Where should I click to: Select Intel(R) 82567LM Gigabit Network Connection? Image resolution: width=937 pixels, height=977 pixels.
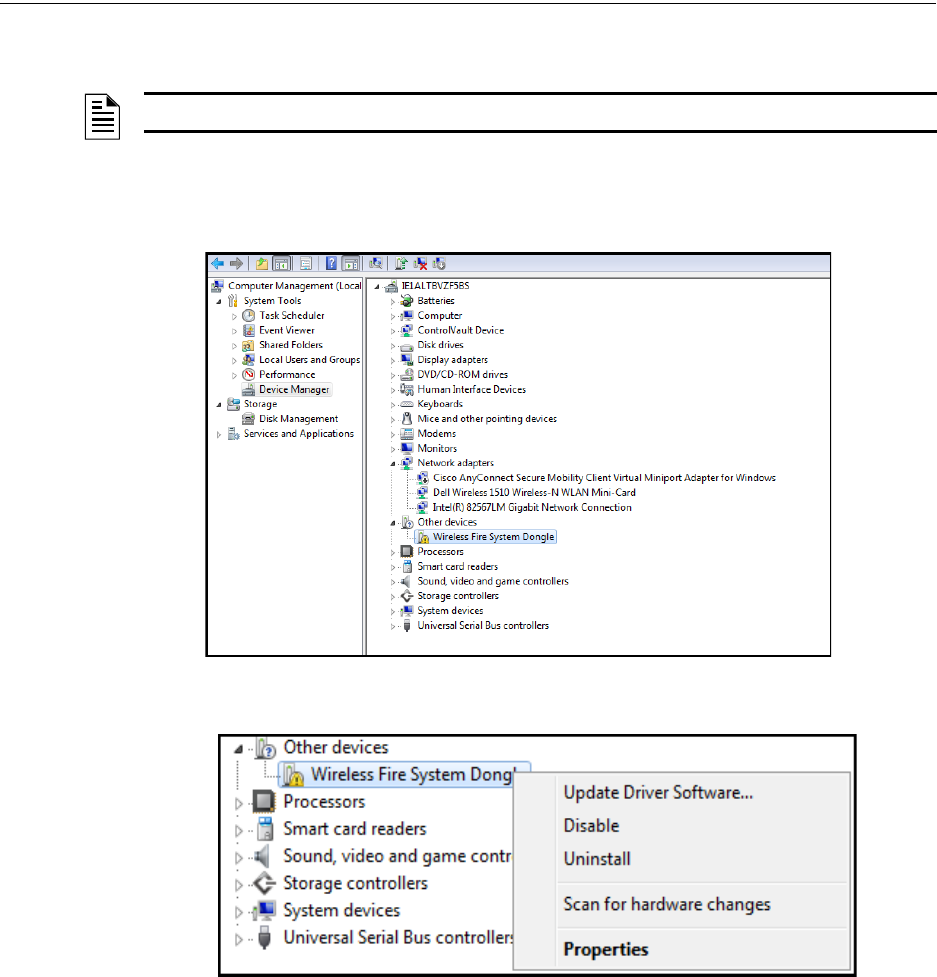532,508
